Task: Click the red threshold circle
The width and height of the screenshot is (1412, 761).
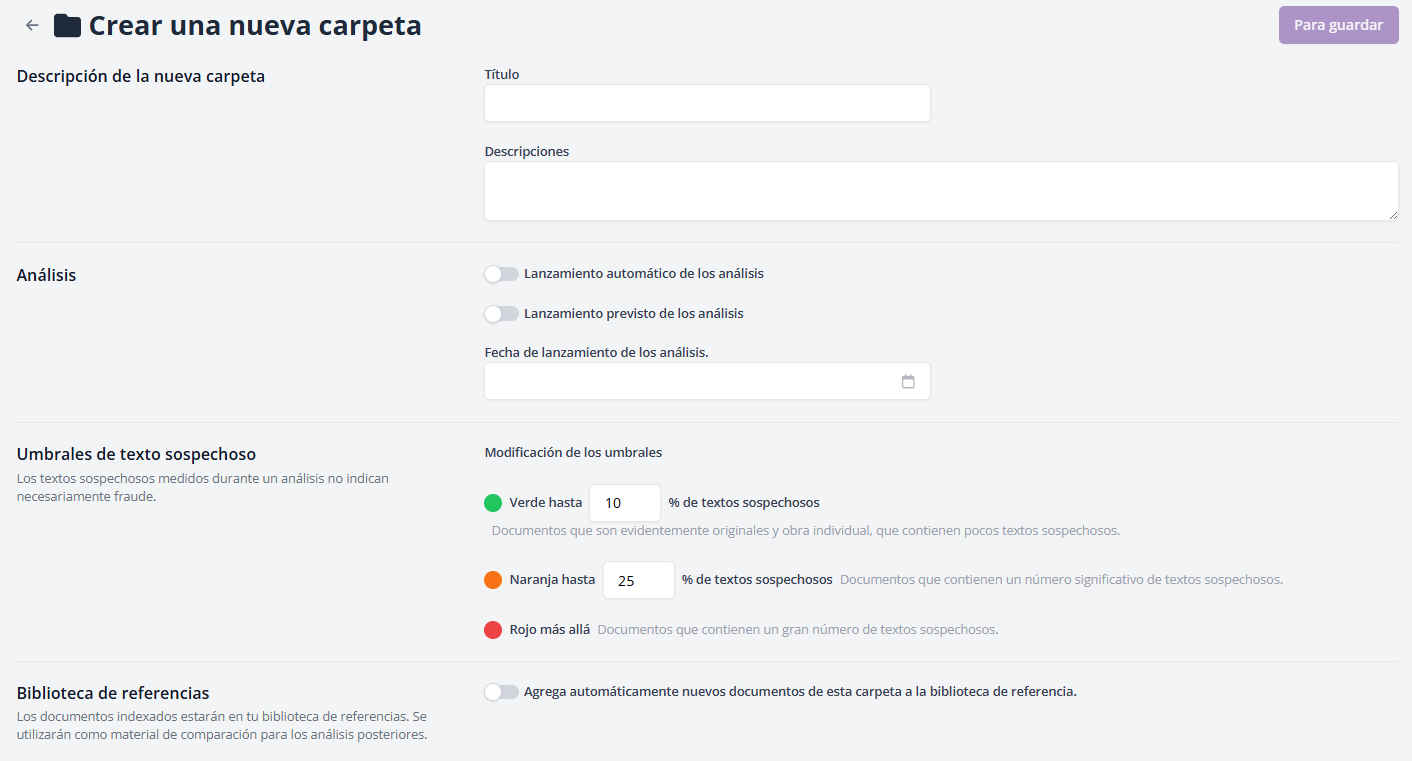Action: 493,630
